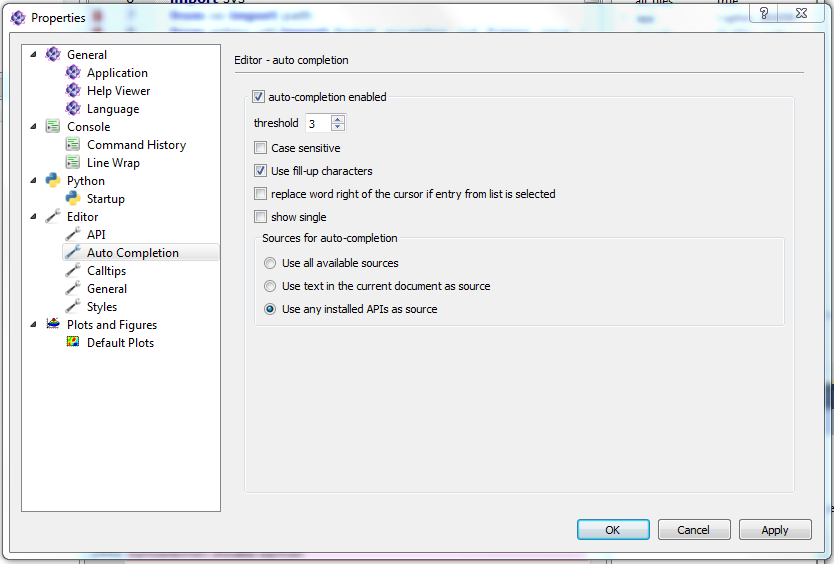Click the Cancel button
Screen dimensions: 834x564
(x=694, y=530)
